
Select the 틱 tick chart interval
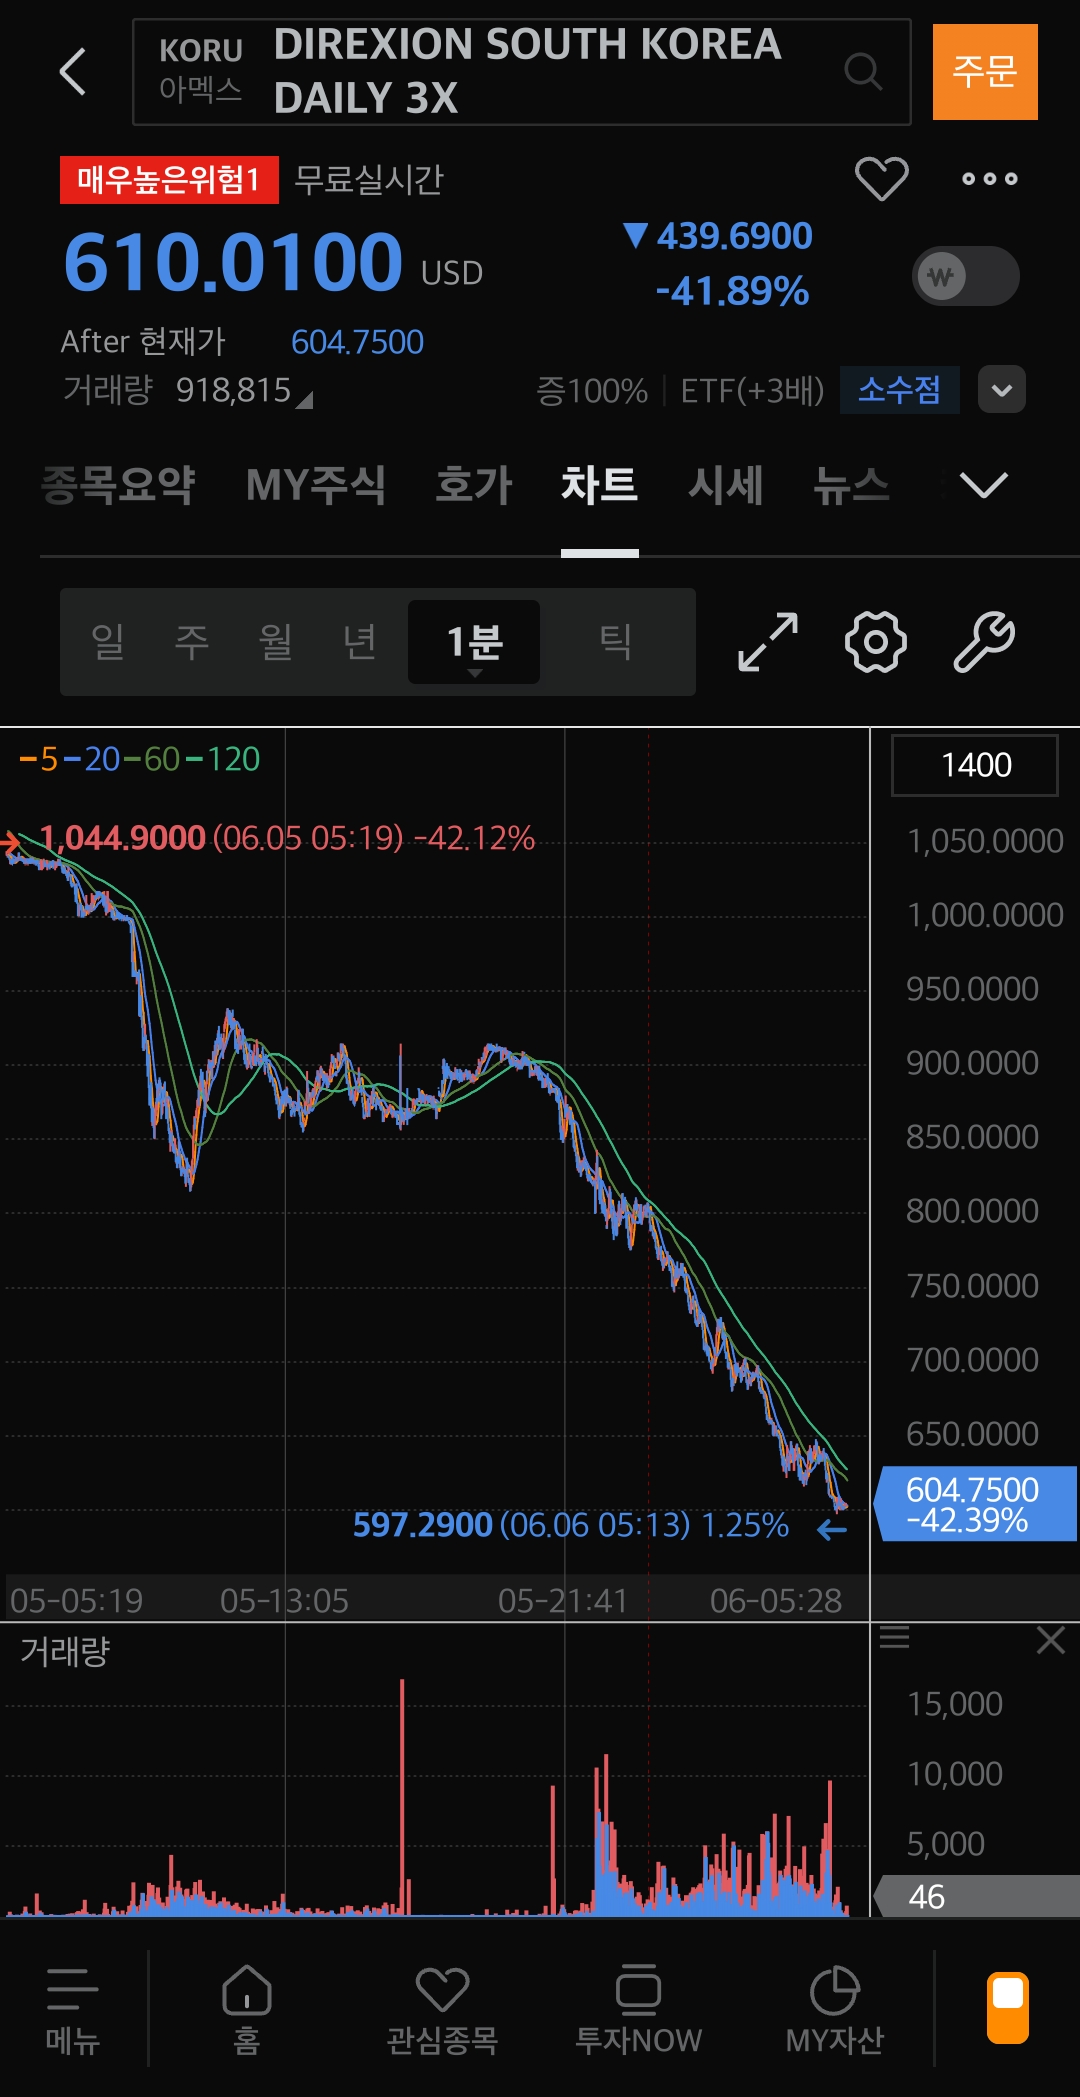click(616, 642)
